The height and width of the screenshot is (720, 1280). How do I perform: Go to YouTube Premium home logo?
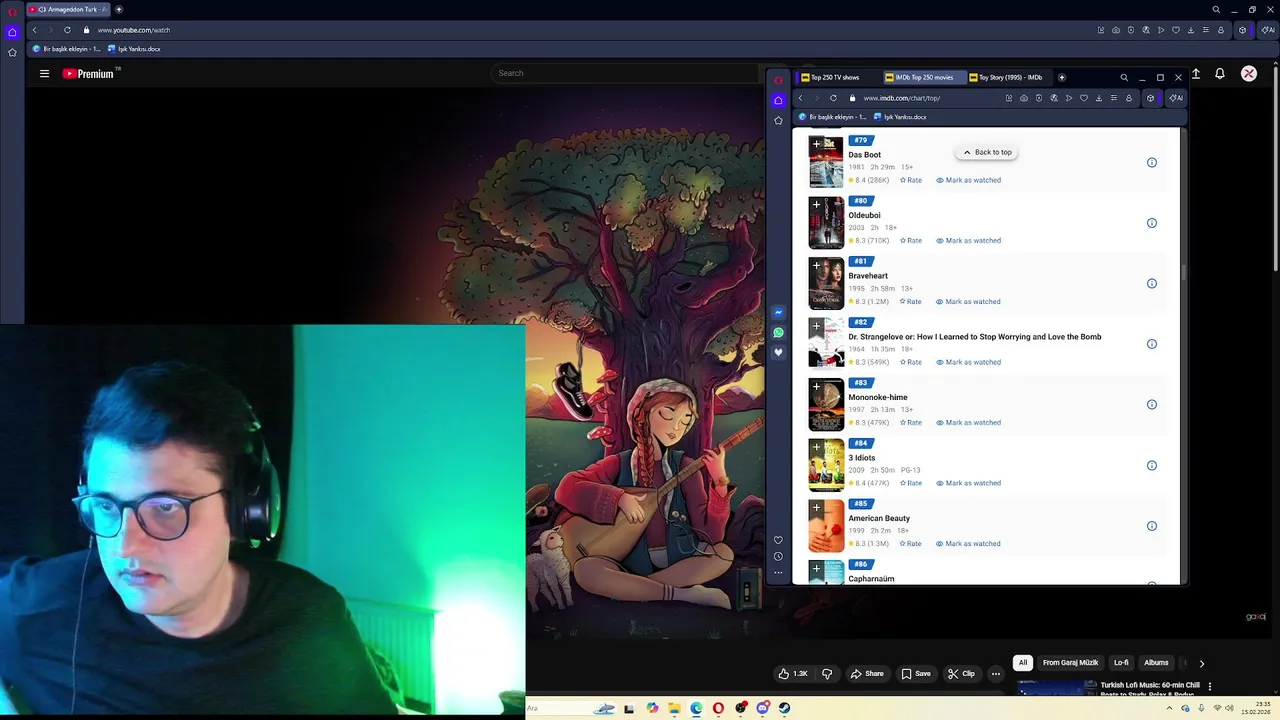click(x=90, y=73)
